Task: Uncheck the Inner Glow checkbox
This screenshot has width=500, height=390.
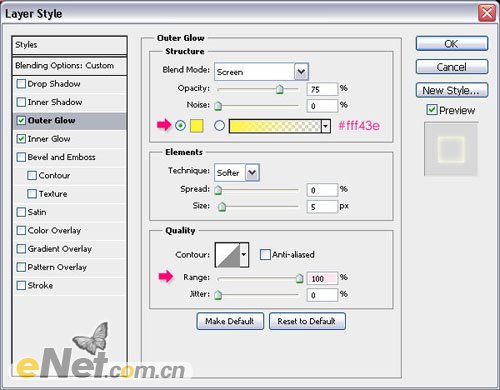Action: (21, 139)
